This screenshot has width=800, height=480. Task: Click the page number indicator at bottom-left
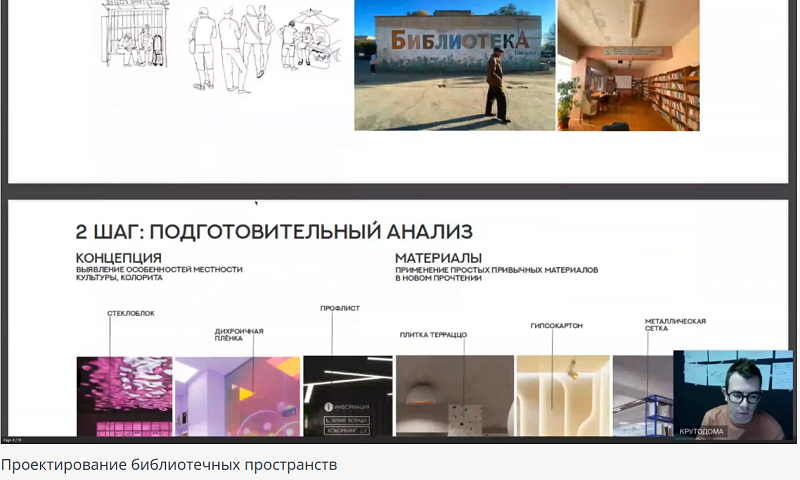pos(12,439)
